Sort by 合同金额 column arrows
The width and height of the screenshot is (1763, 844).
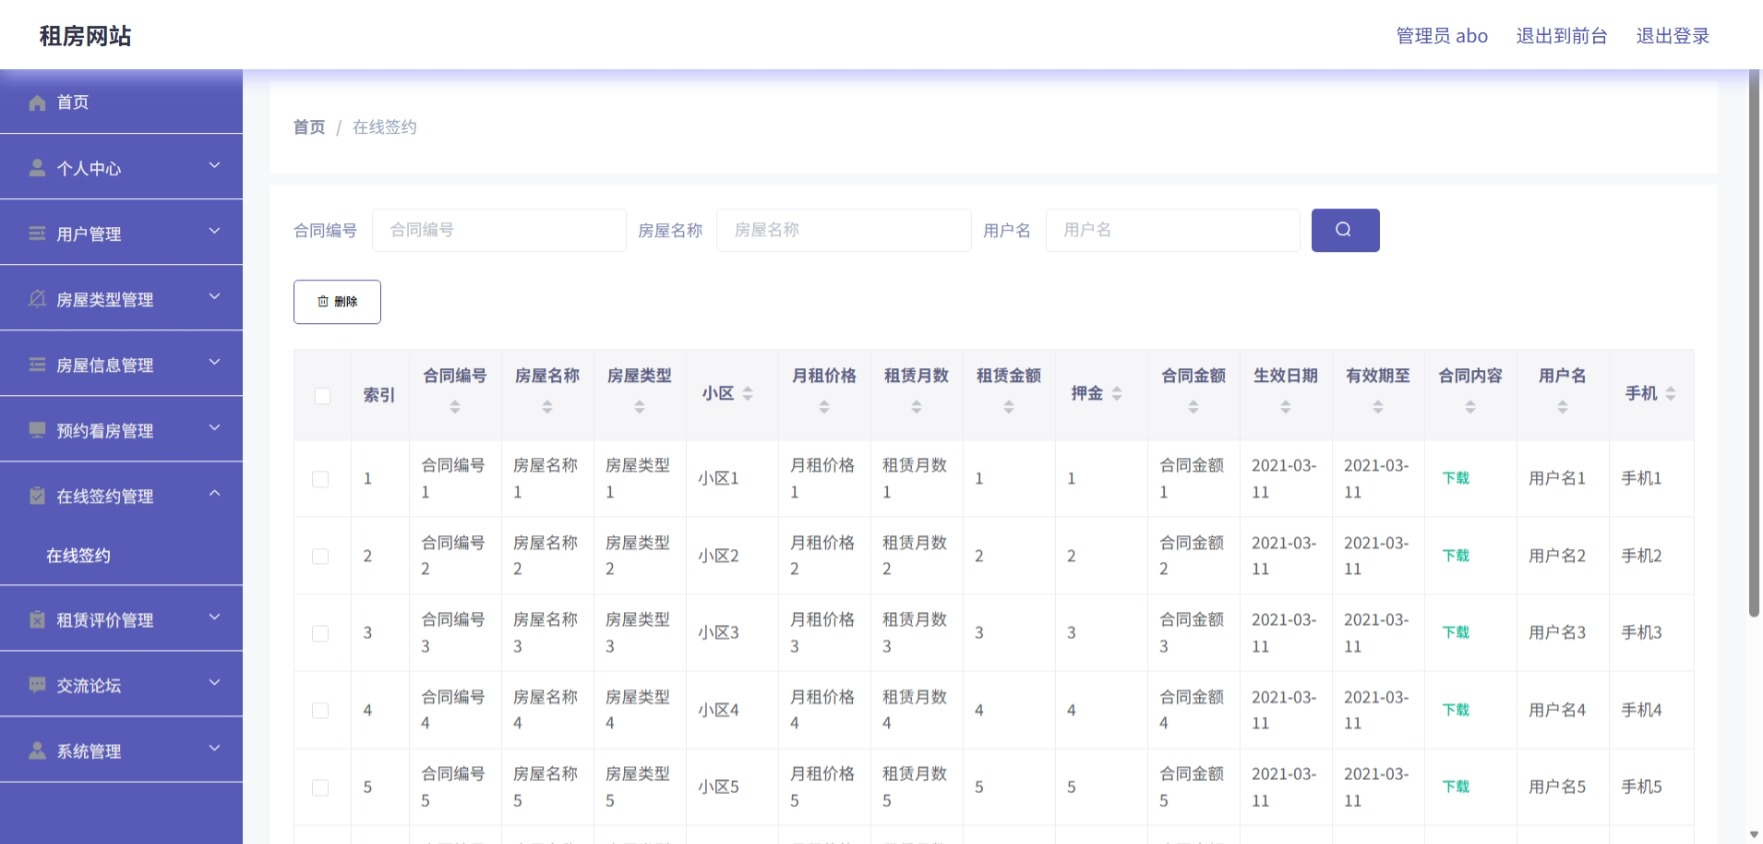(x=1193, y=407)
